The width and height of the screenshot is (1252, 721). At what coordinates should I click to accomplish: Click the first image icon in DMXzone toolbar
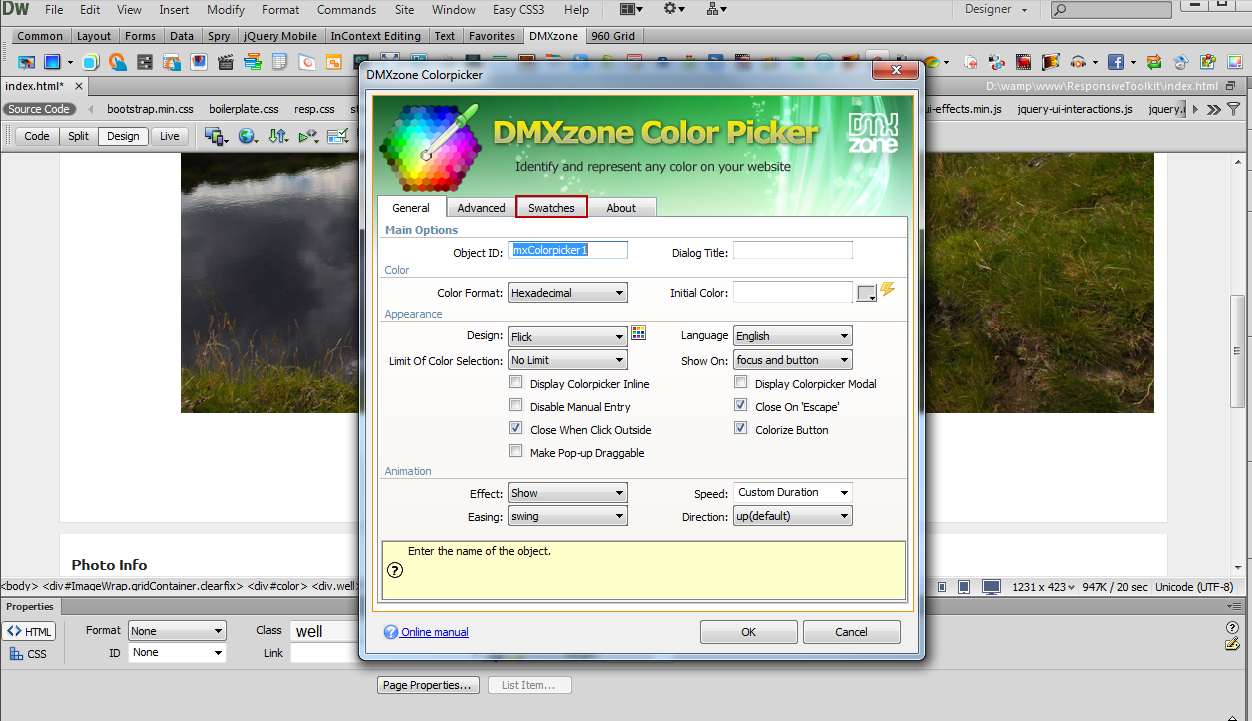pos(26,62)
